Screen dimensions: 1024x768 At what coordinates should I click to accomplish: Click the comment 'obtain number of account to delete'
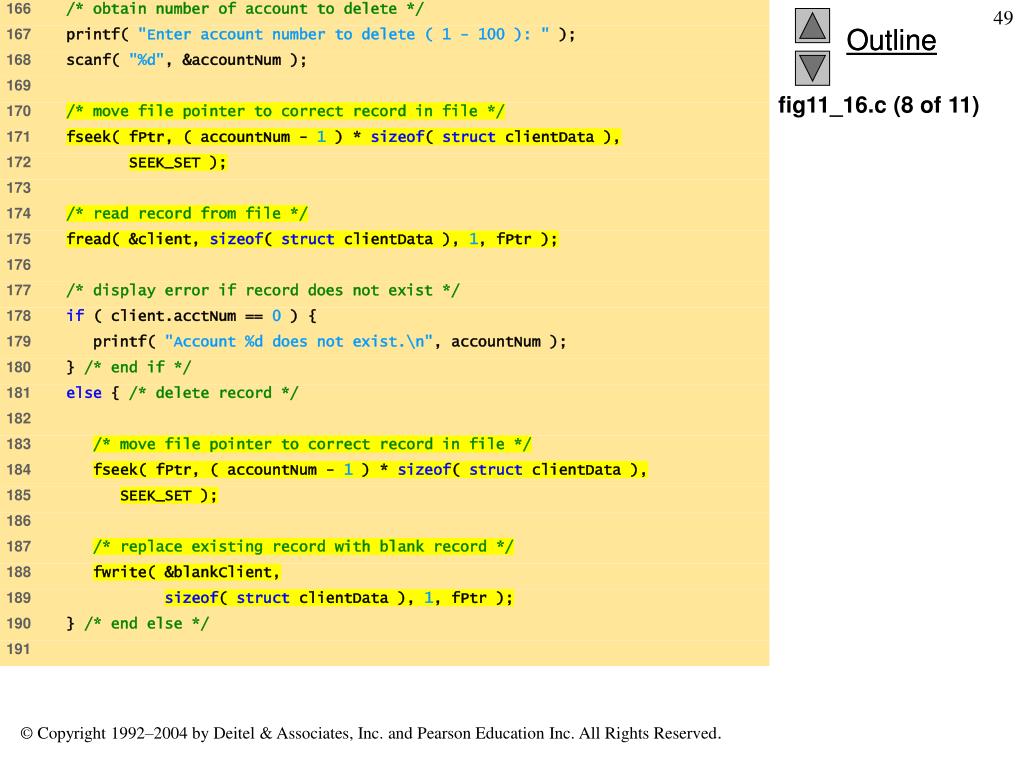click(x=245, y=8)
